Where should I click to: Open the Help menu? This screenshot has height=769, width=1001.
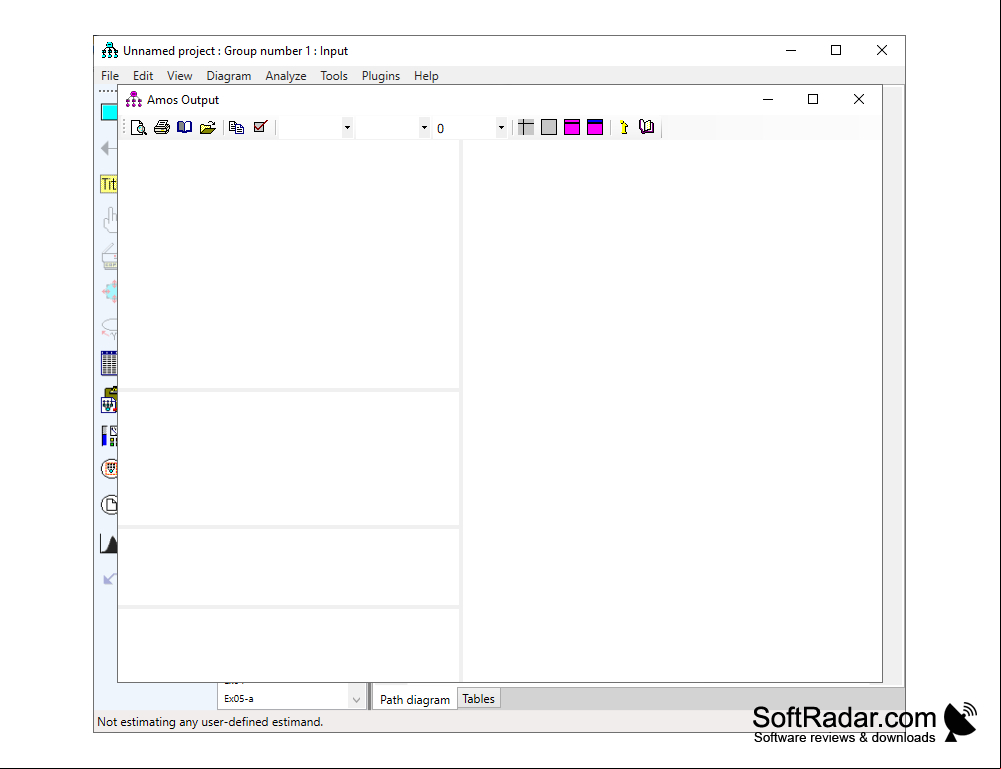(426, 76)
